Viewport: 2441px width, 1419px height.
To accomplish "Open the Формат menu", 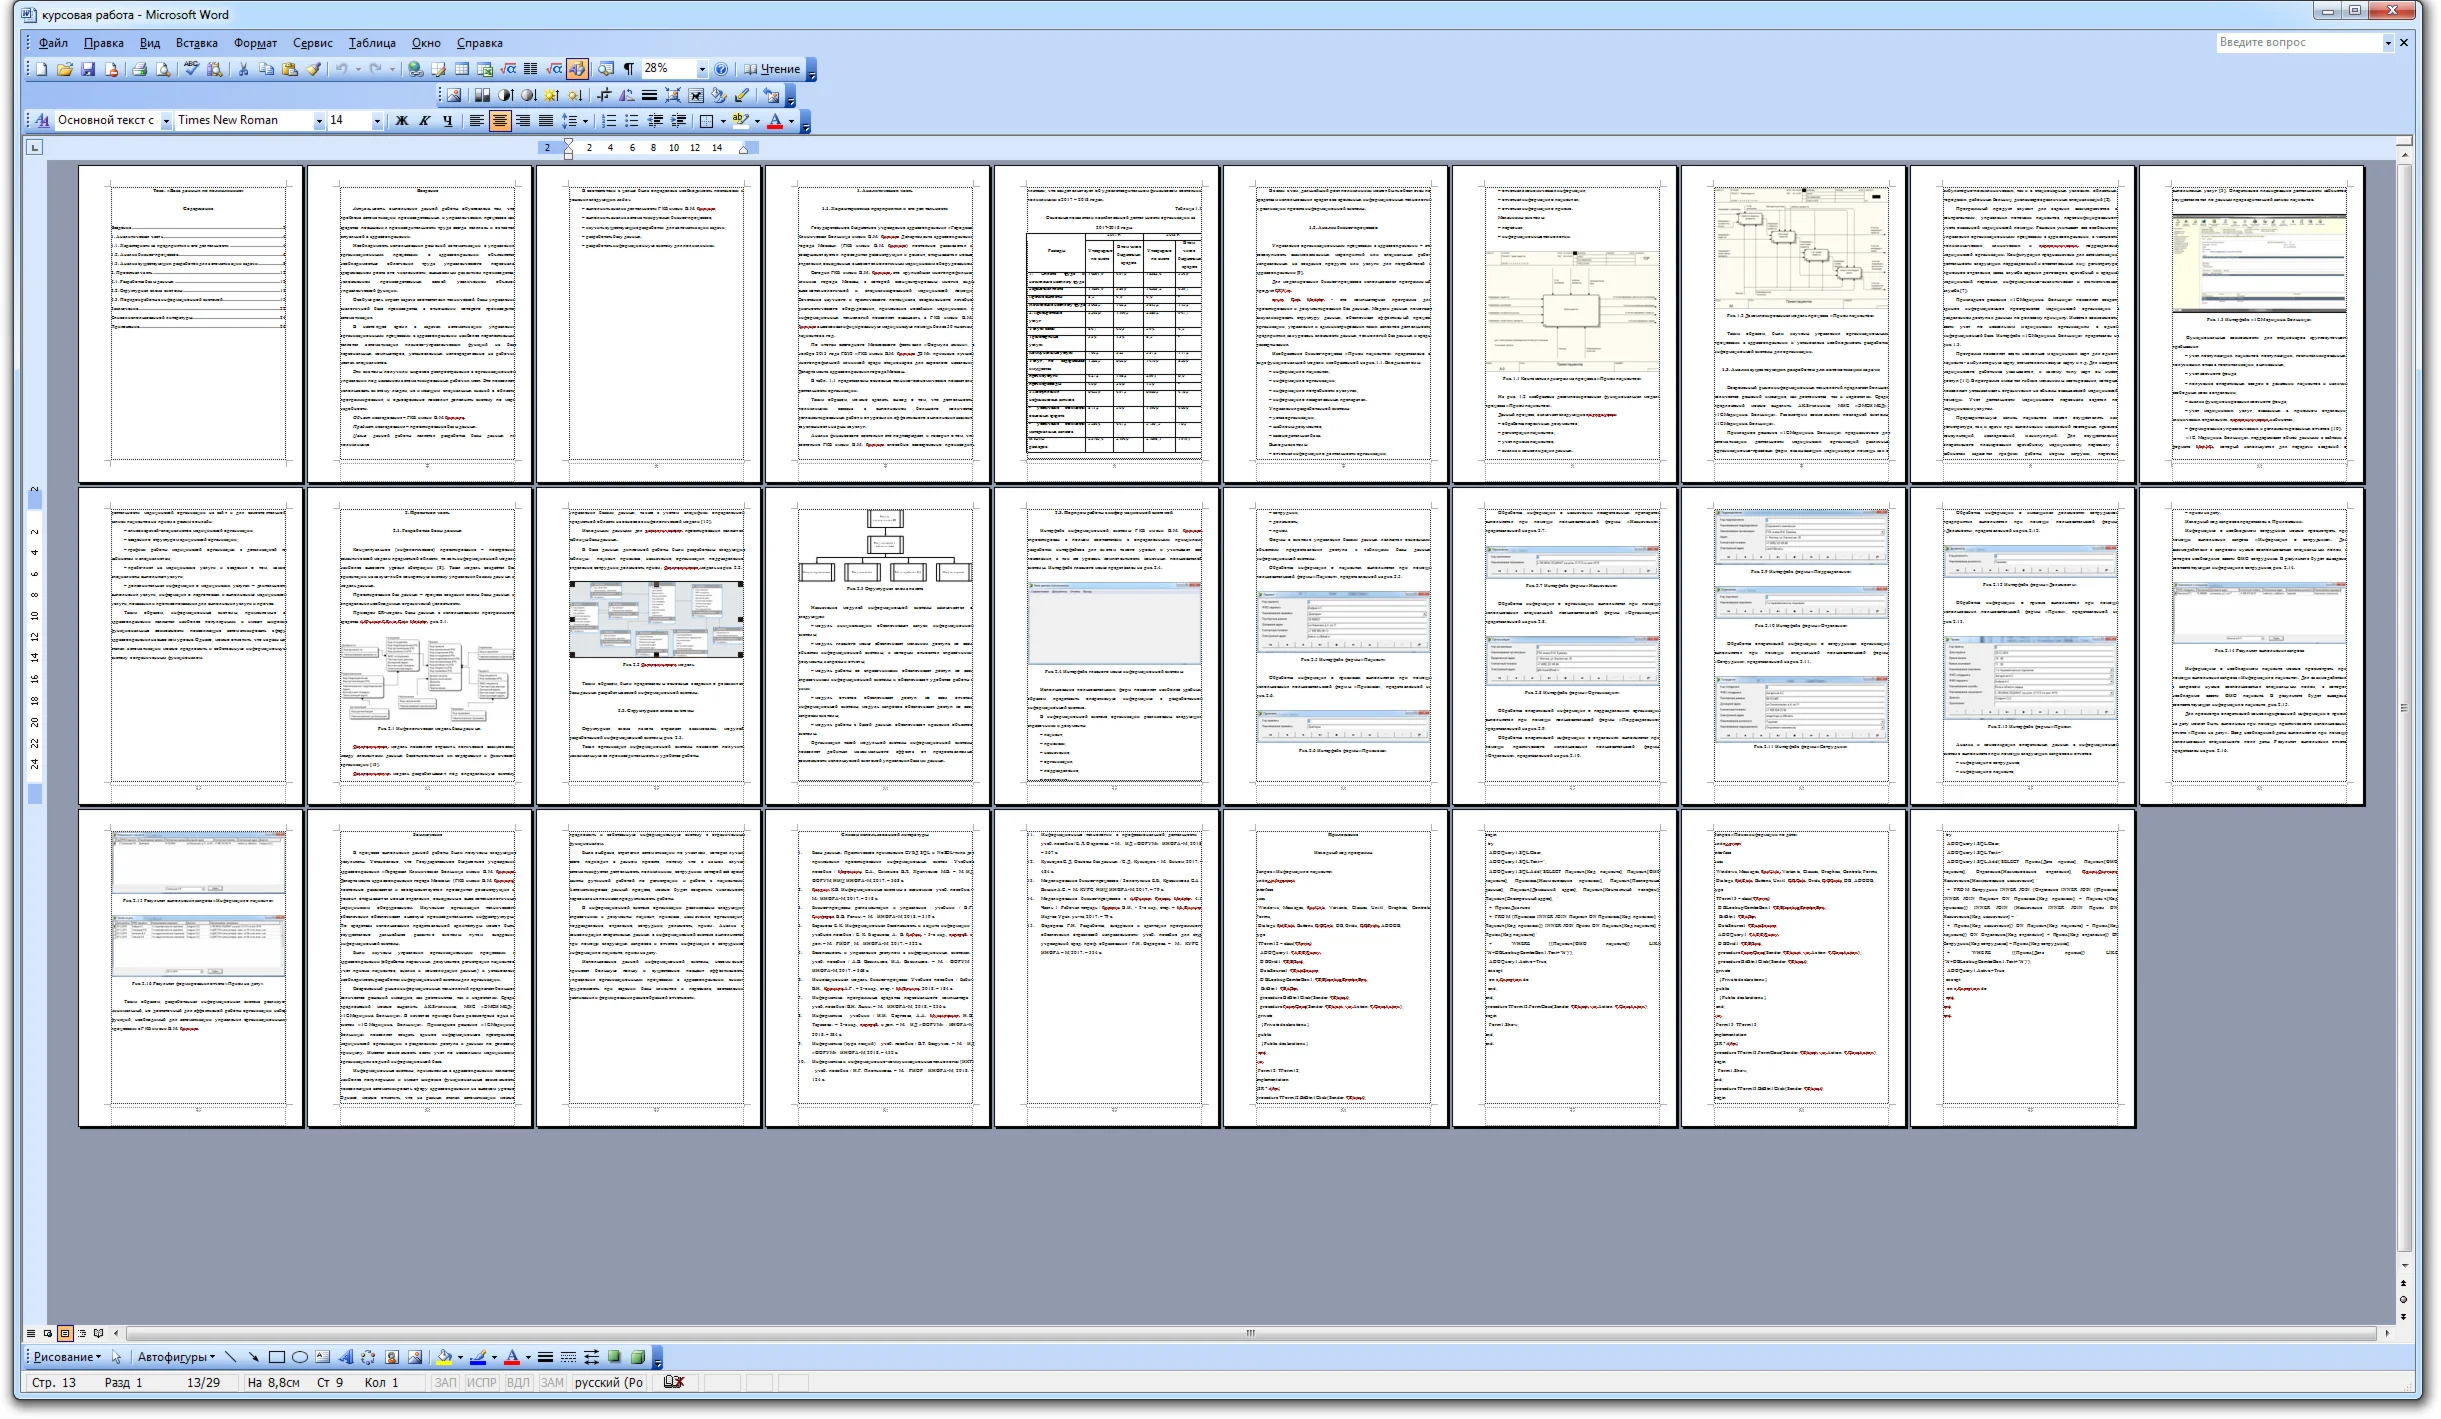I will click(x=255, y=43).
